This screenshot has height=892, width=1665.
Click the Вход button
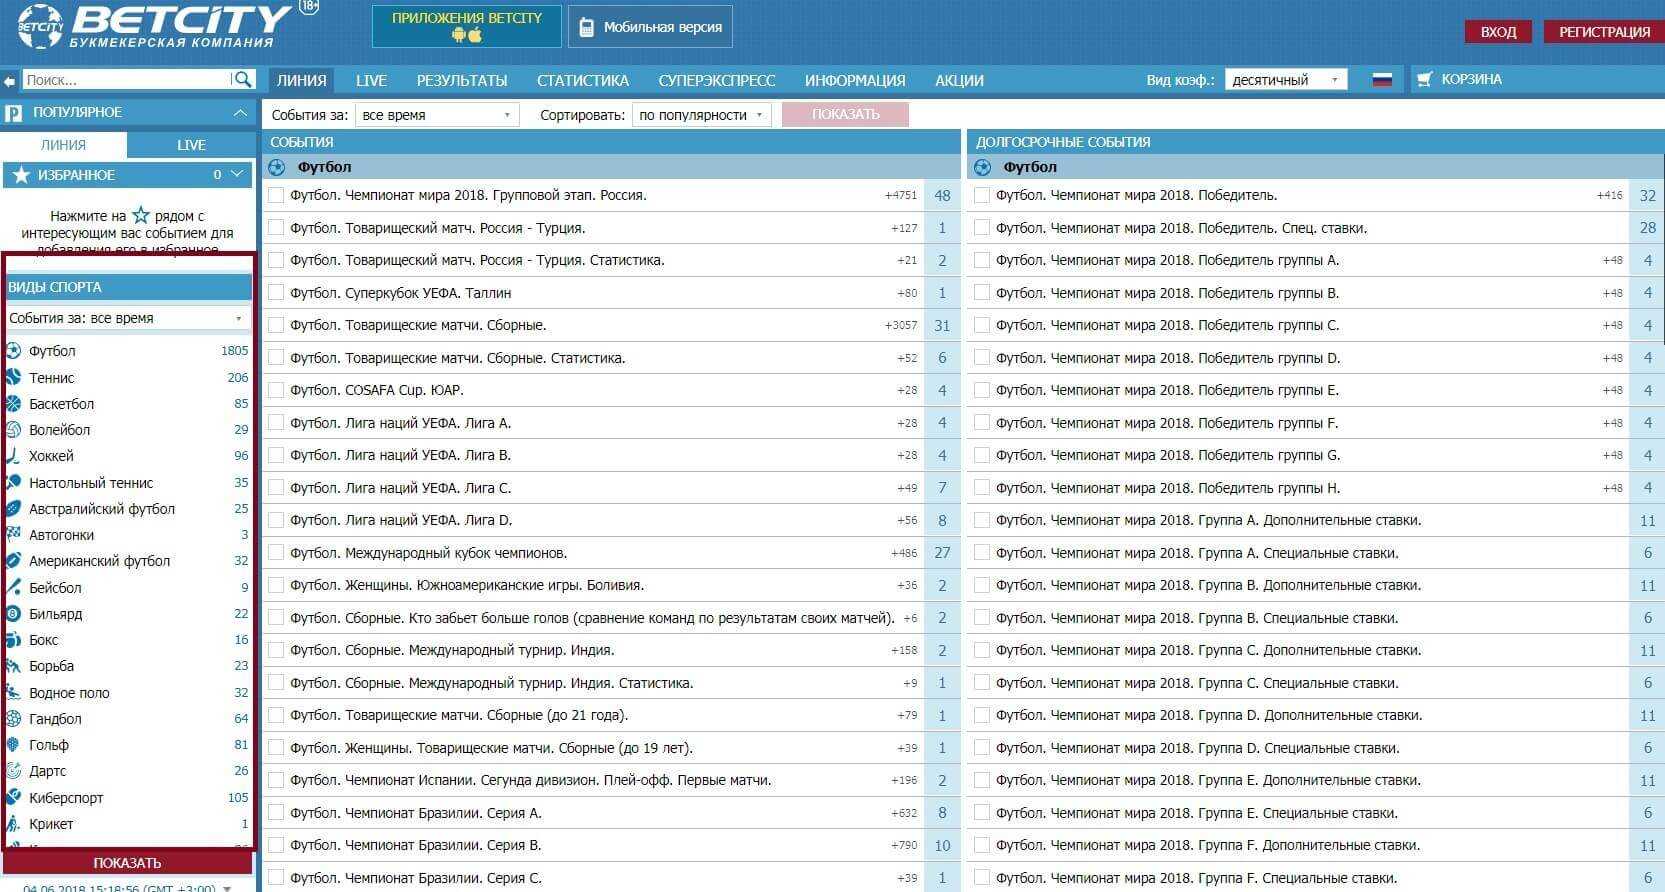pyautogui.click(x=1498, y=32)
